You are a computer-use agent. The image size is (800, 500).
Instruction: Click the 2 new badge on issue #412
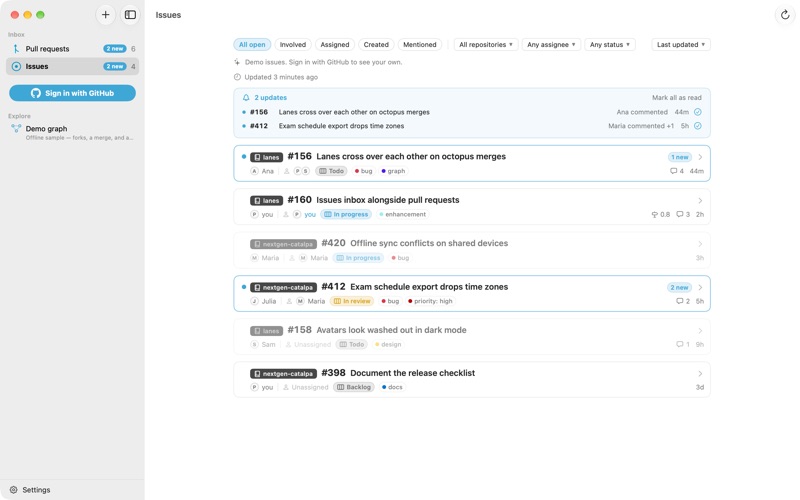[x=679, y=287]
